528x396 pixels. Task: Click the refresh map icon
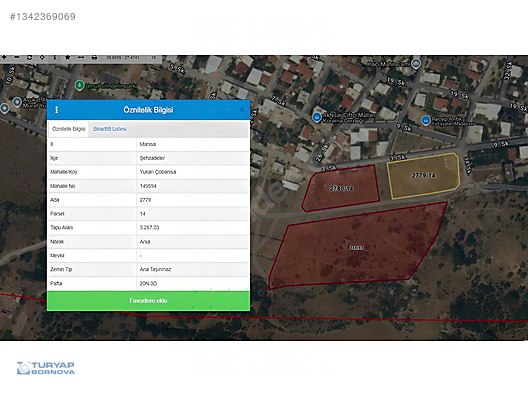coord(29,58)
